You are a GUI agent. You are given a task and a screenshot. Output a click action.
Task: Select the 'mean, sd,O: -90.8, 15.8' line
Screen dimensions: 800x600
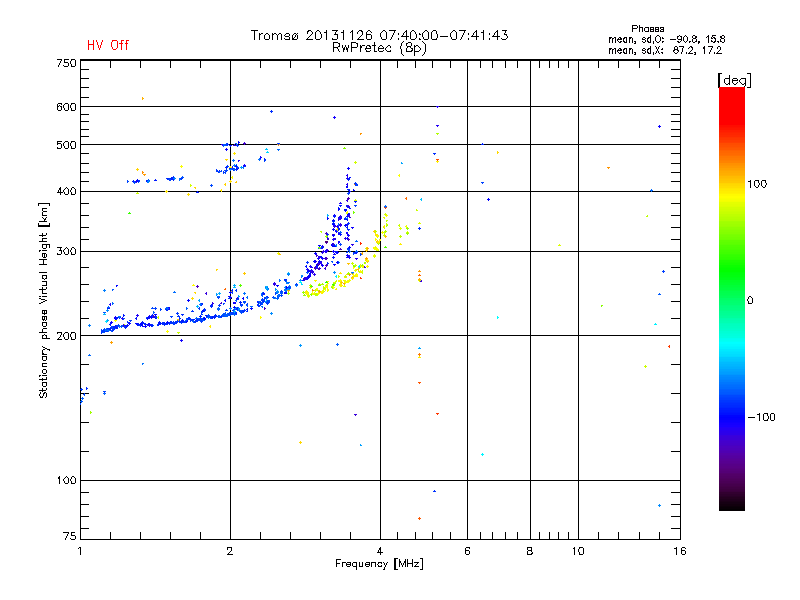click(666, 39)
